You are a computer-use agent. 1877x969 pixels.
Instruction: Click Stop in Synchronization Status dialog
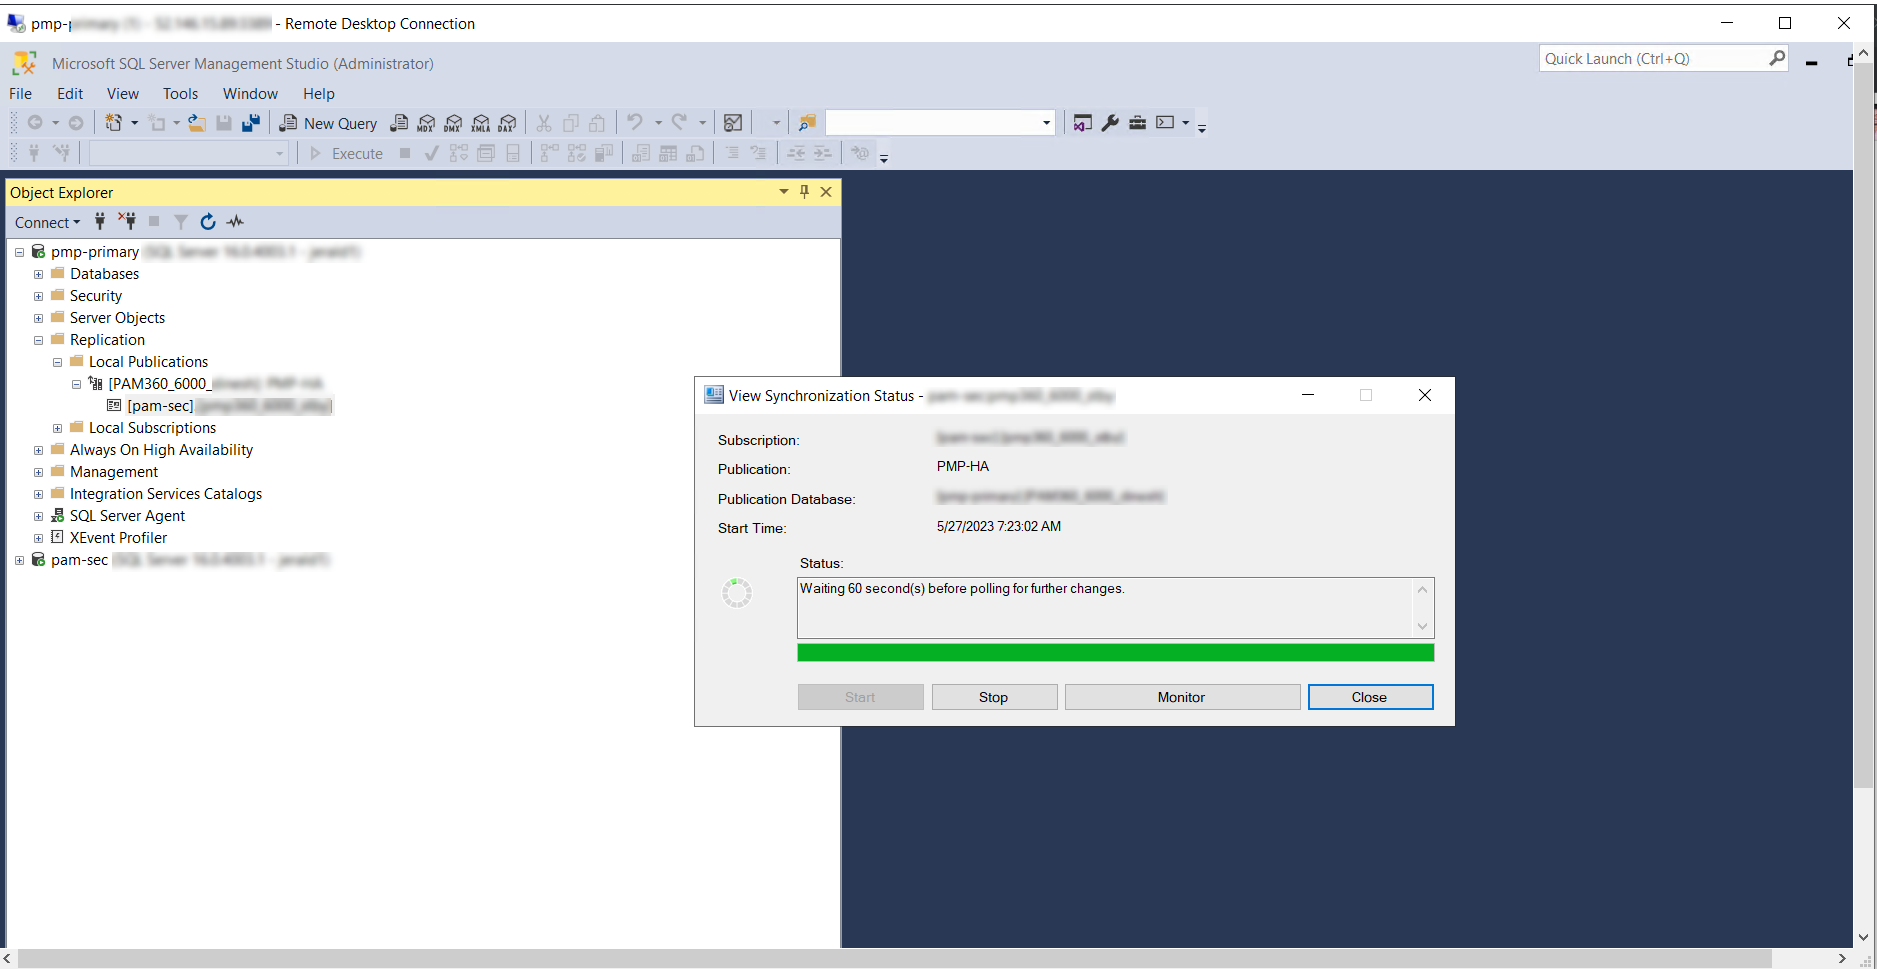[994, 697]
